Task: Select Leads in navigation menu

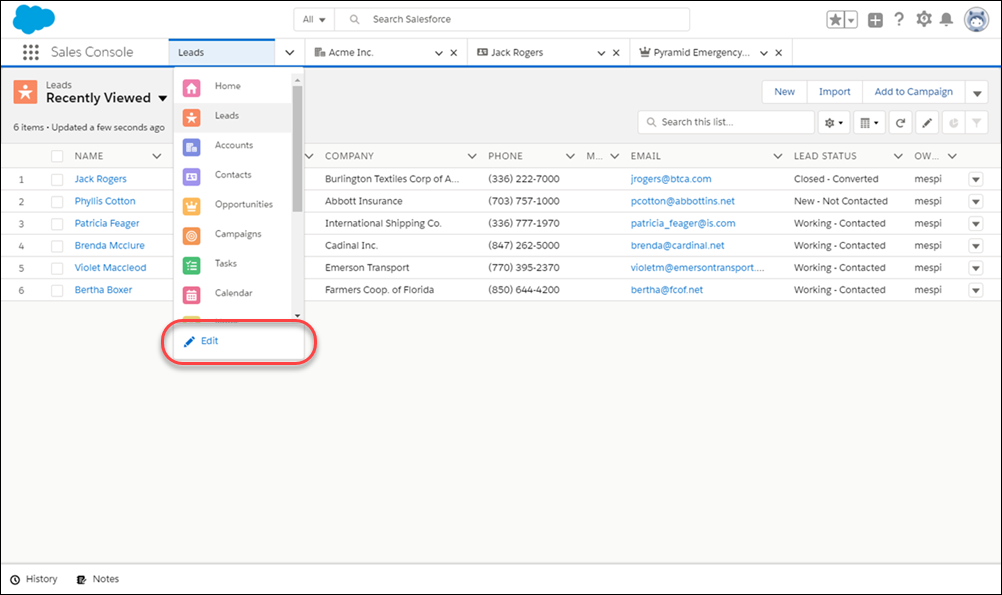Action: pyautogui.click(x=233, y=117)
